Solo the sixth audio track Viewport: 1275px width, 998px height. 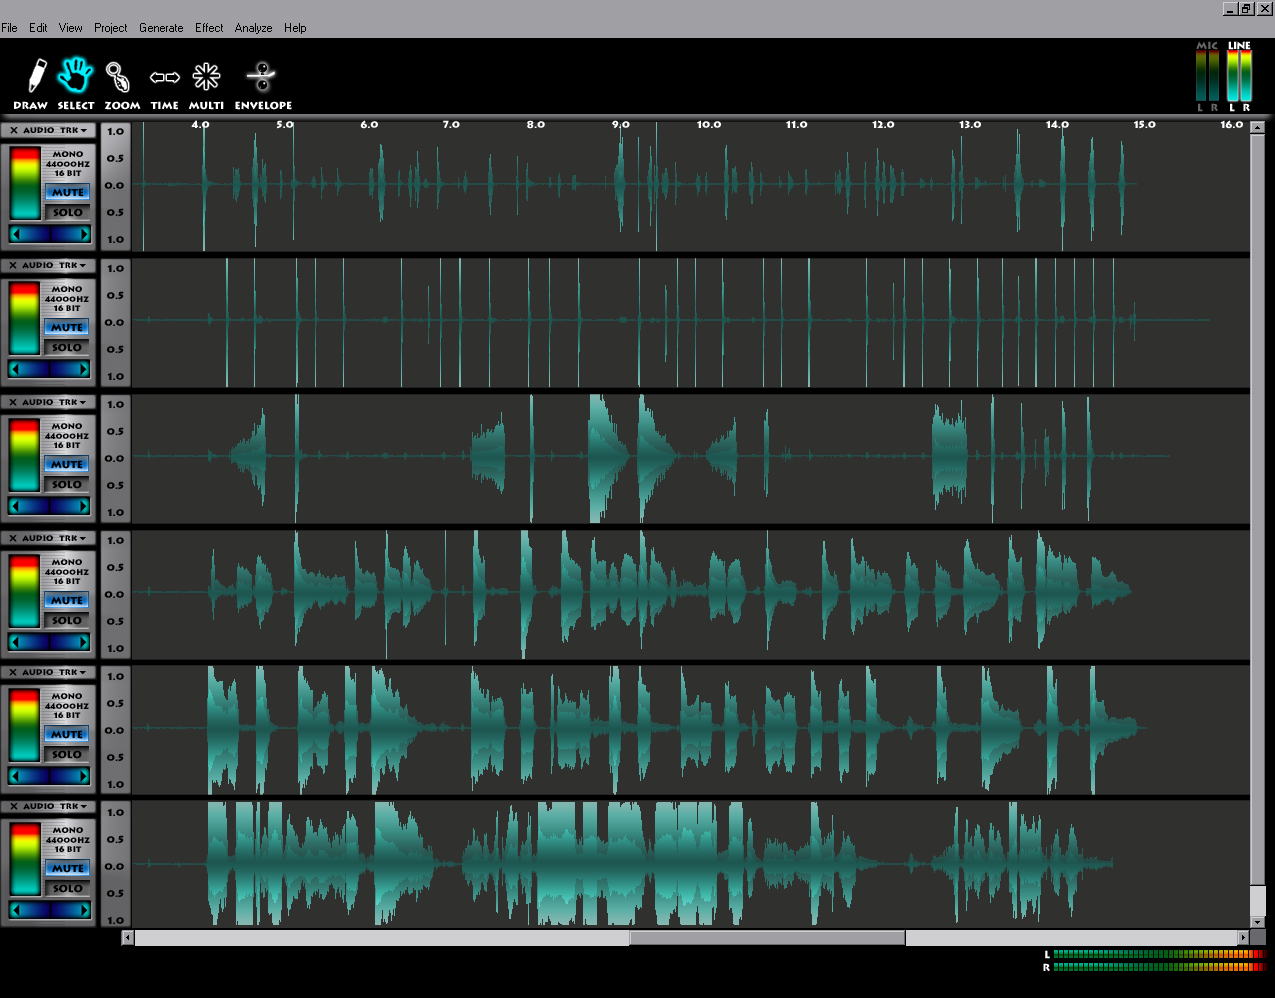point(68,888)
